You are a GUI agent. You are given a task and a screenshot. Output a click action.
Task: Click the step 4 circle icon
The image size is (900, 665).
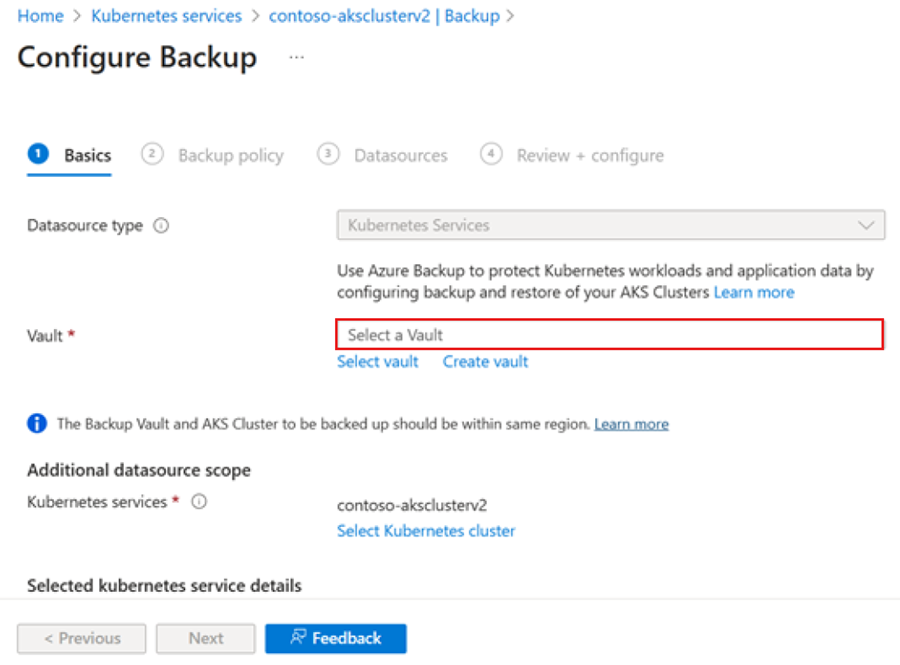click(491, 154)
